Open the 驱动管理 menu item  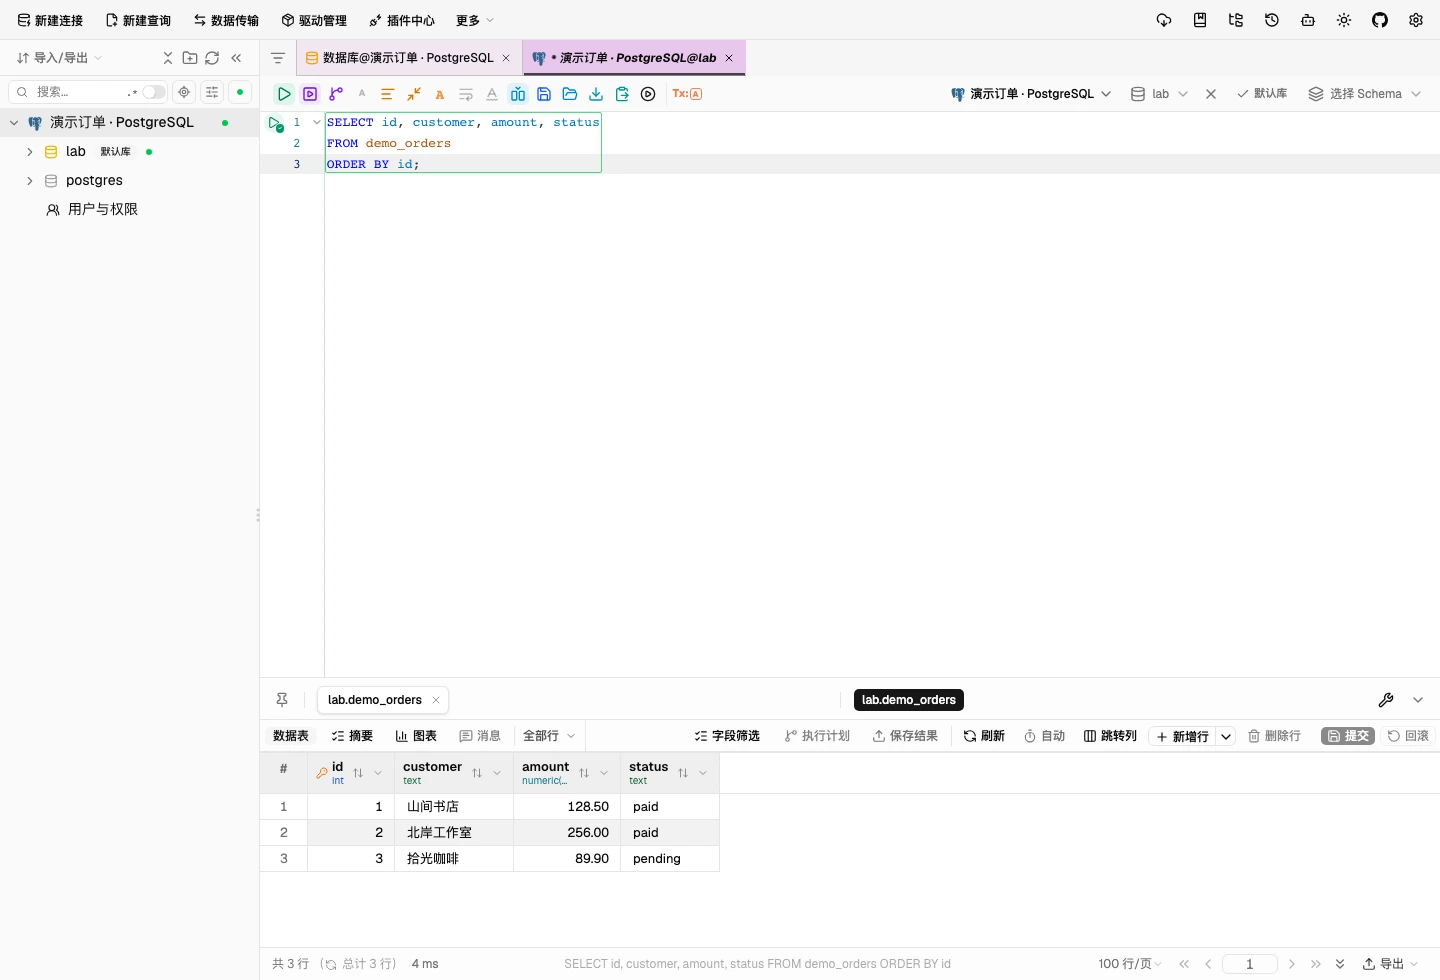click(x=314, y=20)
